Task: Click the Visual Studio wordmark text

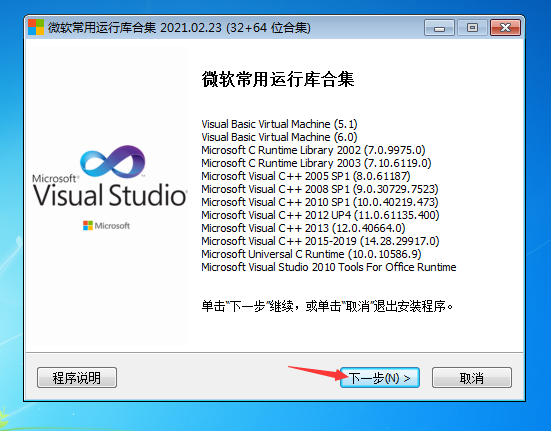Action: [x=110, y=194]
